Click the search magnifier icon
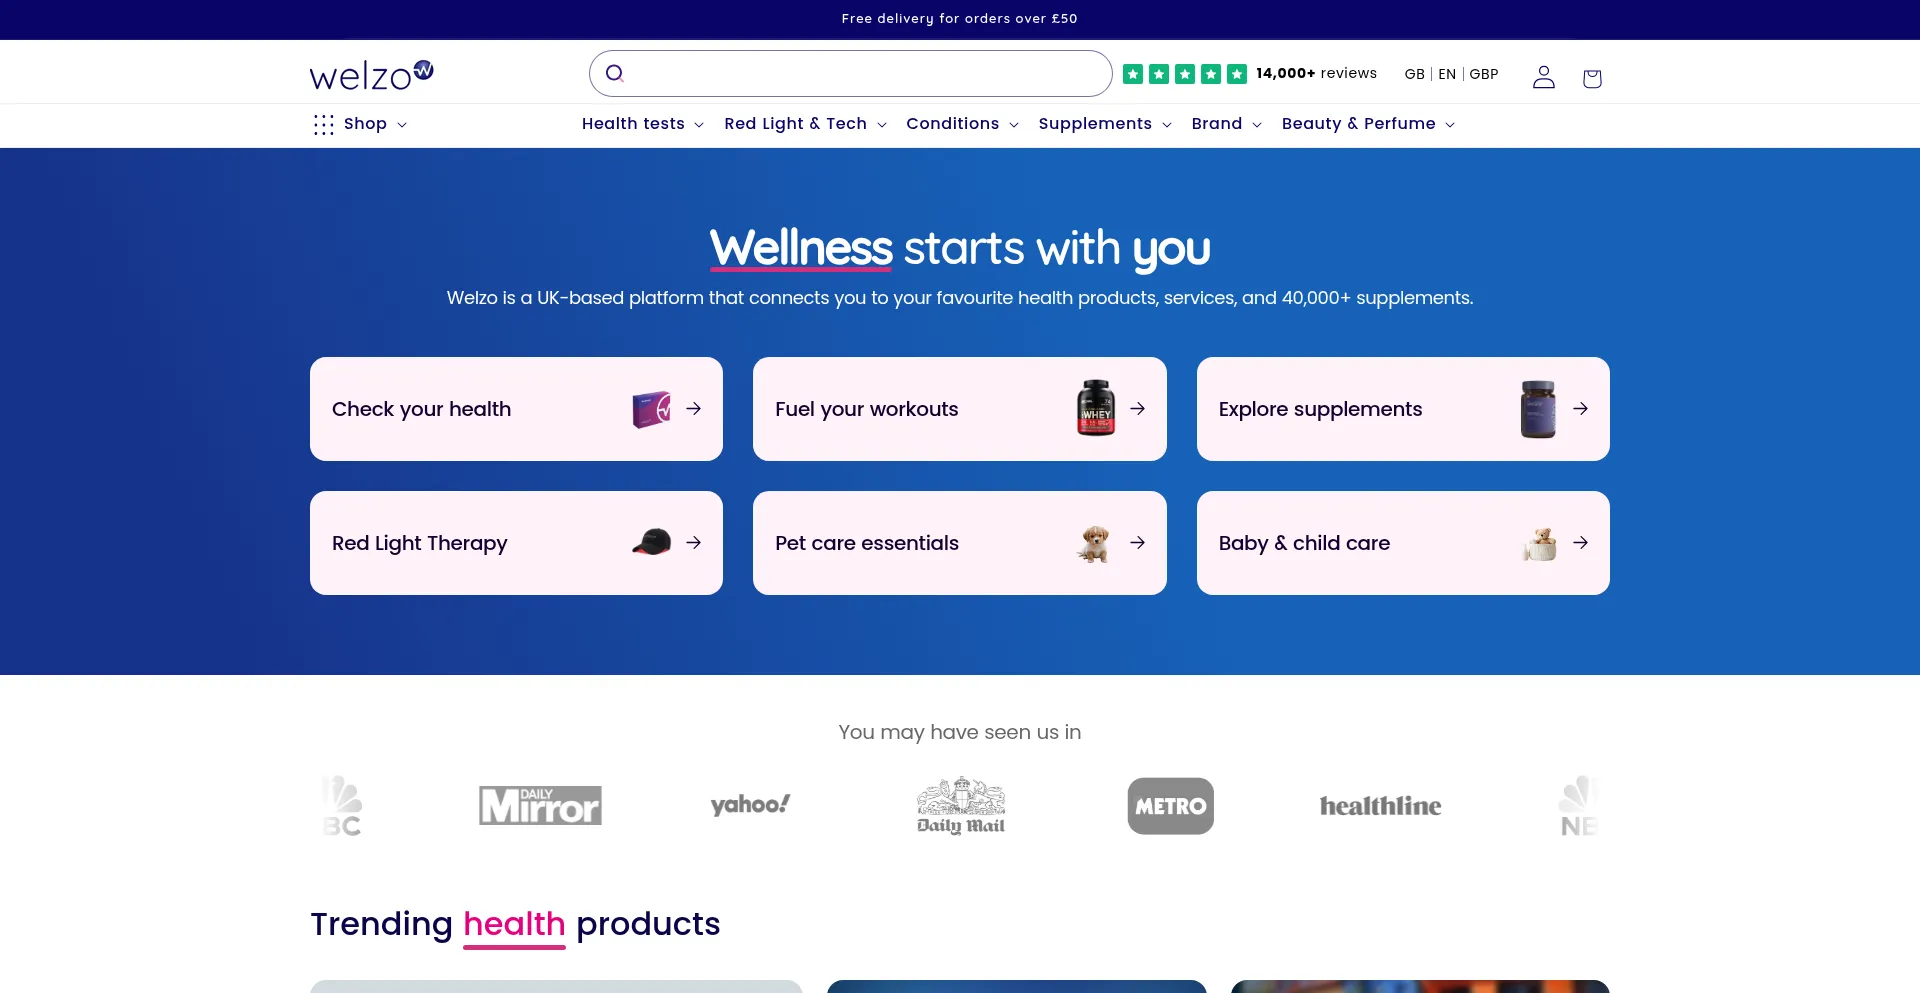Viewport: 1920px width, 993px height. 615,73
